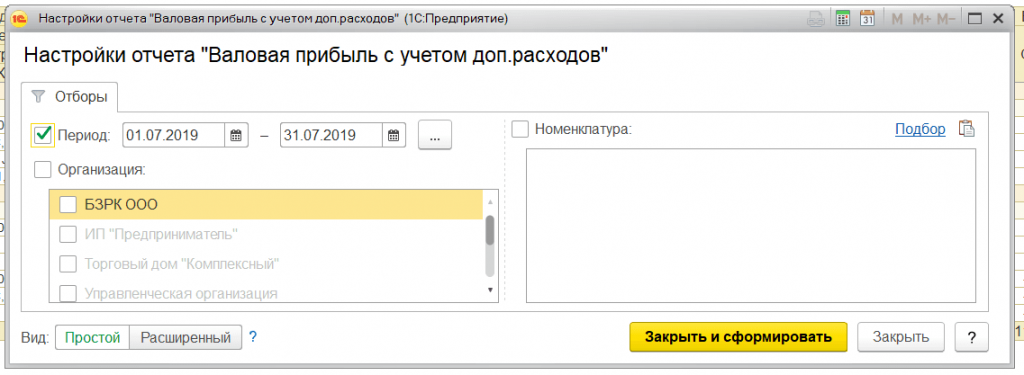This screenshot has width=1024, height=375.
Task: Enable the Номенклатура filter checkbox
Action: pyautogui.click(x=520, y=129)
